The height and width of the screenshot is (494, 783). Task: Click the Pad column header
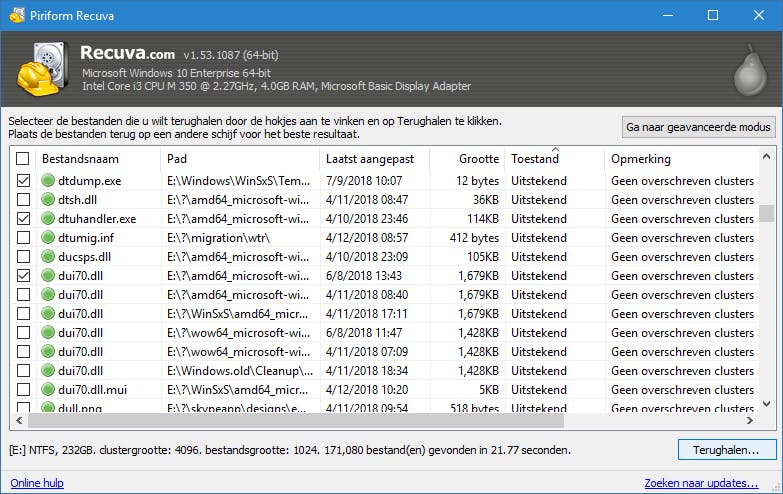click(240, 159)
